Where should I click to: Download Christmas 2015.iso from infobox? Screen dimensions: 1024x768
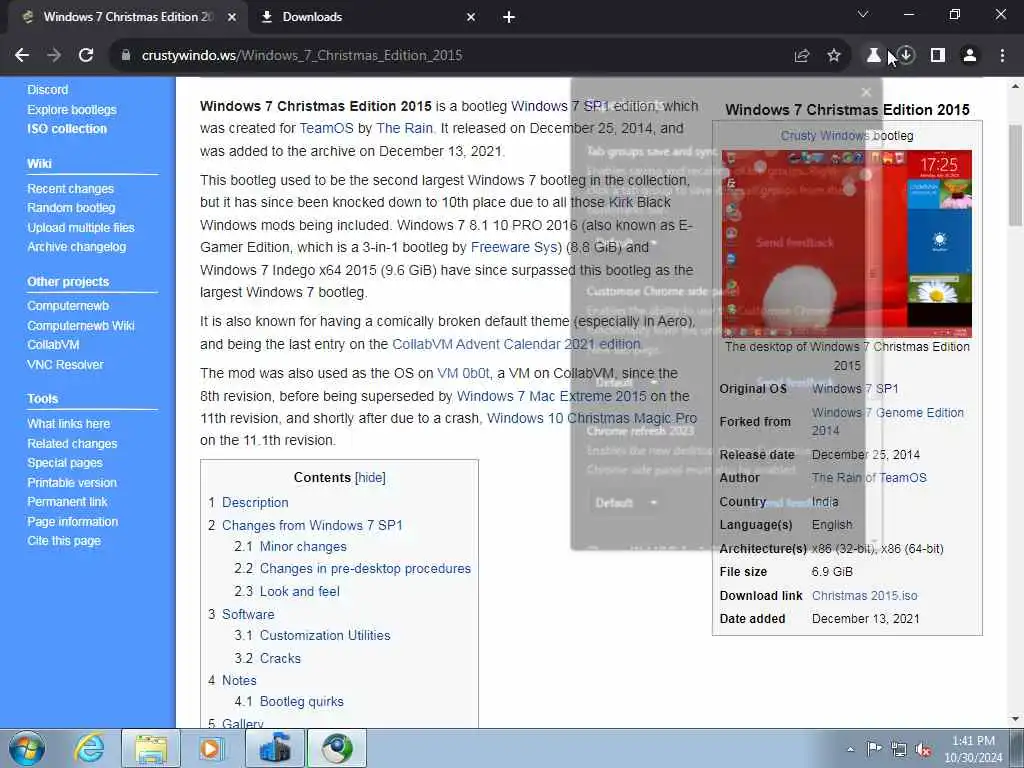click(x=865, y=596)
